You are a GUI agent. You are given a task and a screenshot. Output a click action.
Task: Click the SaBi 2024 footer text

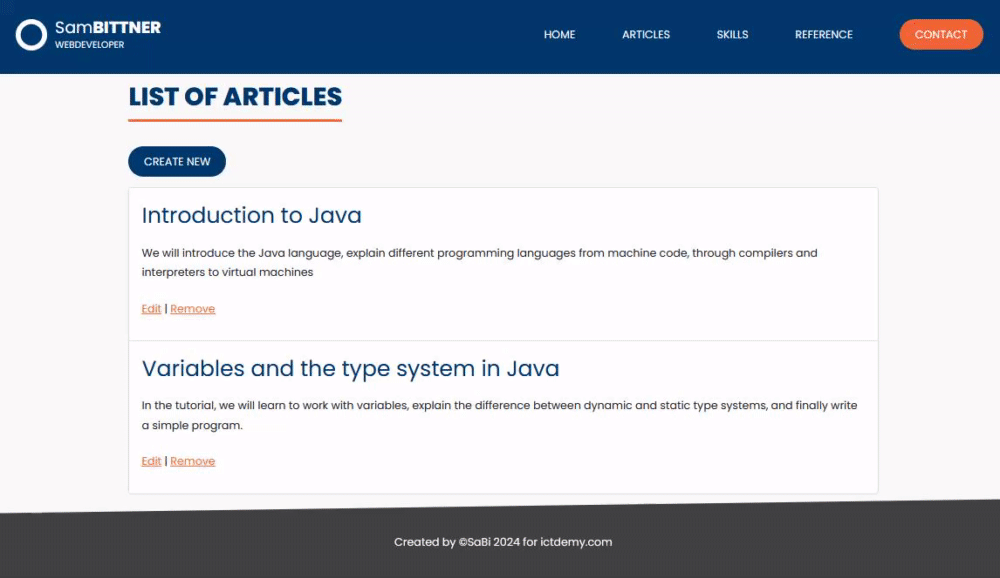489,542
